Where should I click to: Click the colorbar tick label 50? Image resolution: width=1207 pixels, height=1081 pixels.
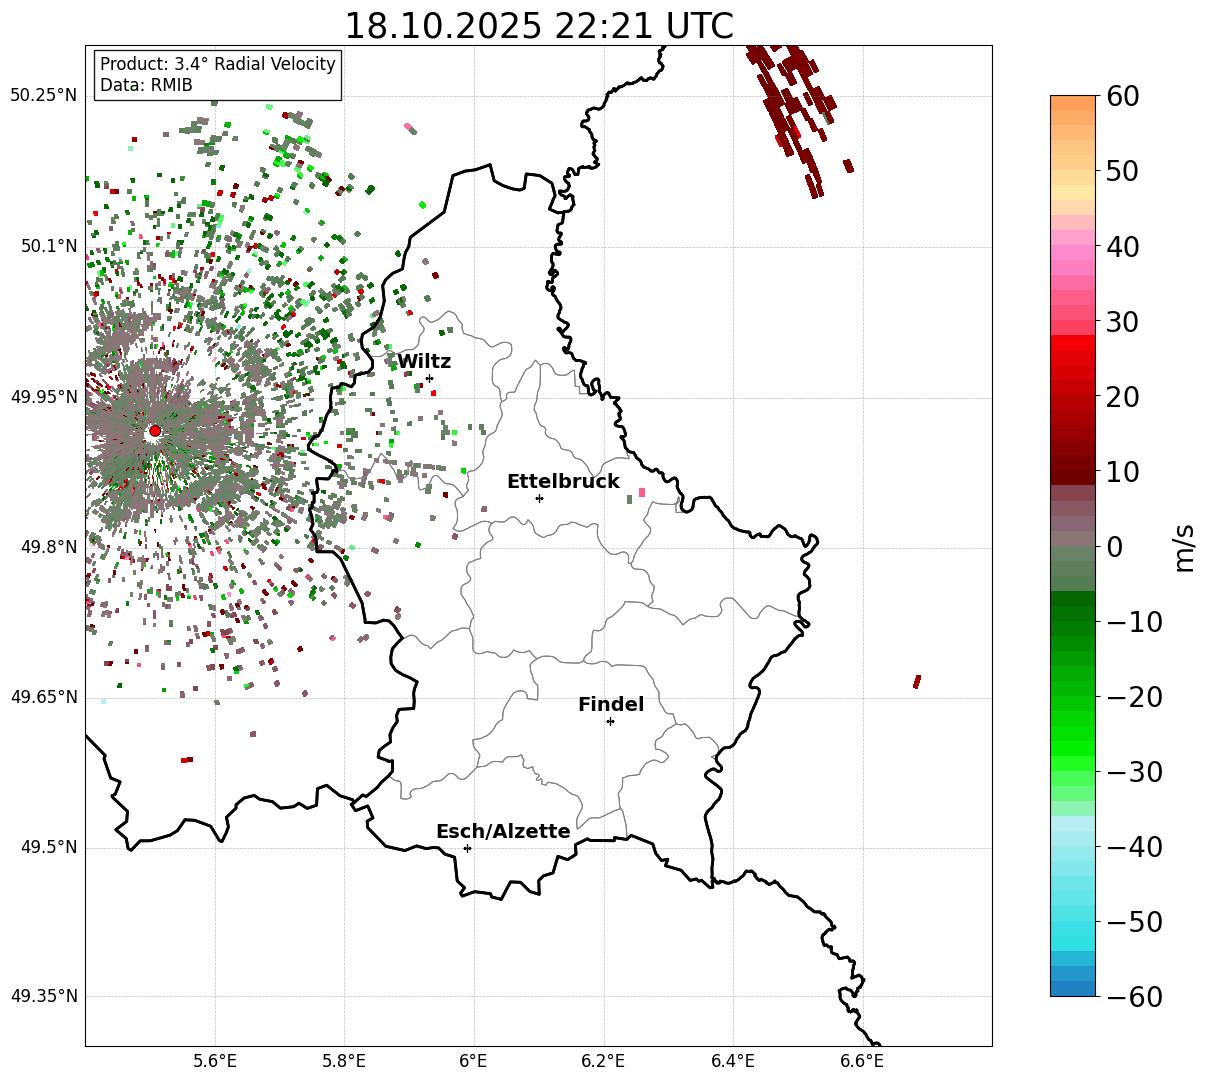tap(1125, 171)
